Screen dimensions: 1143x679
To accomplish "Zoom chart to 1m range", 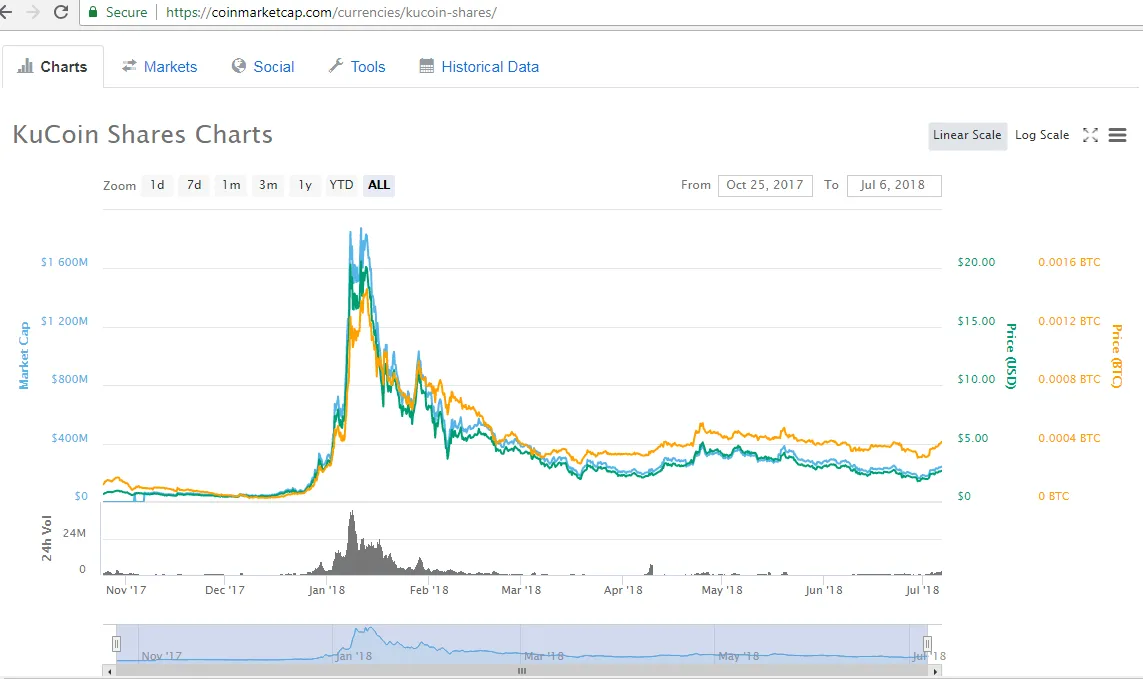I will pos(231,185).
